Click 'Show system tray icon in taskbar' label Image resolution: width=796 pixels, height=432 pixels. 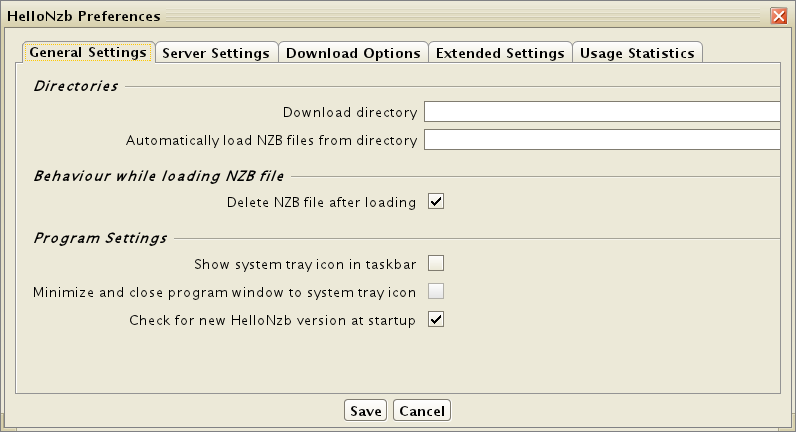tap(305, 264)
